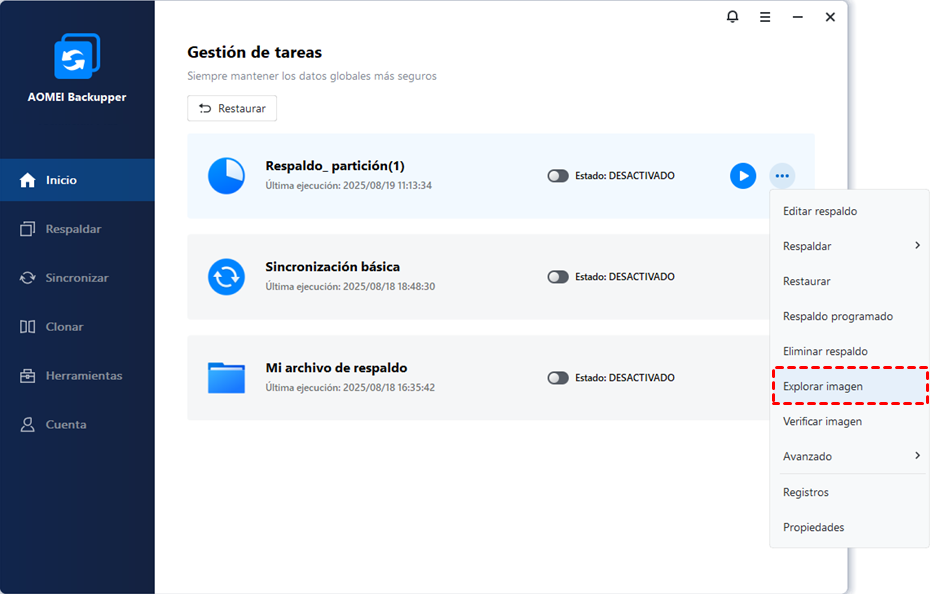
Task: Click the sync icon of Sincronización básica
Action: tap(226, 277)
